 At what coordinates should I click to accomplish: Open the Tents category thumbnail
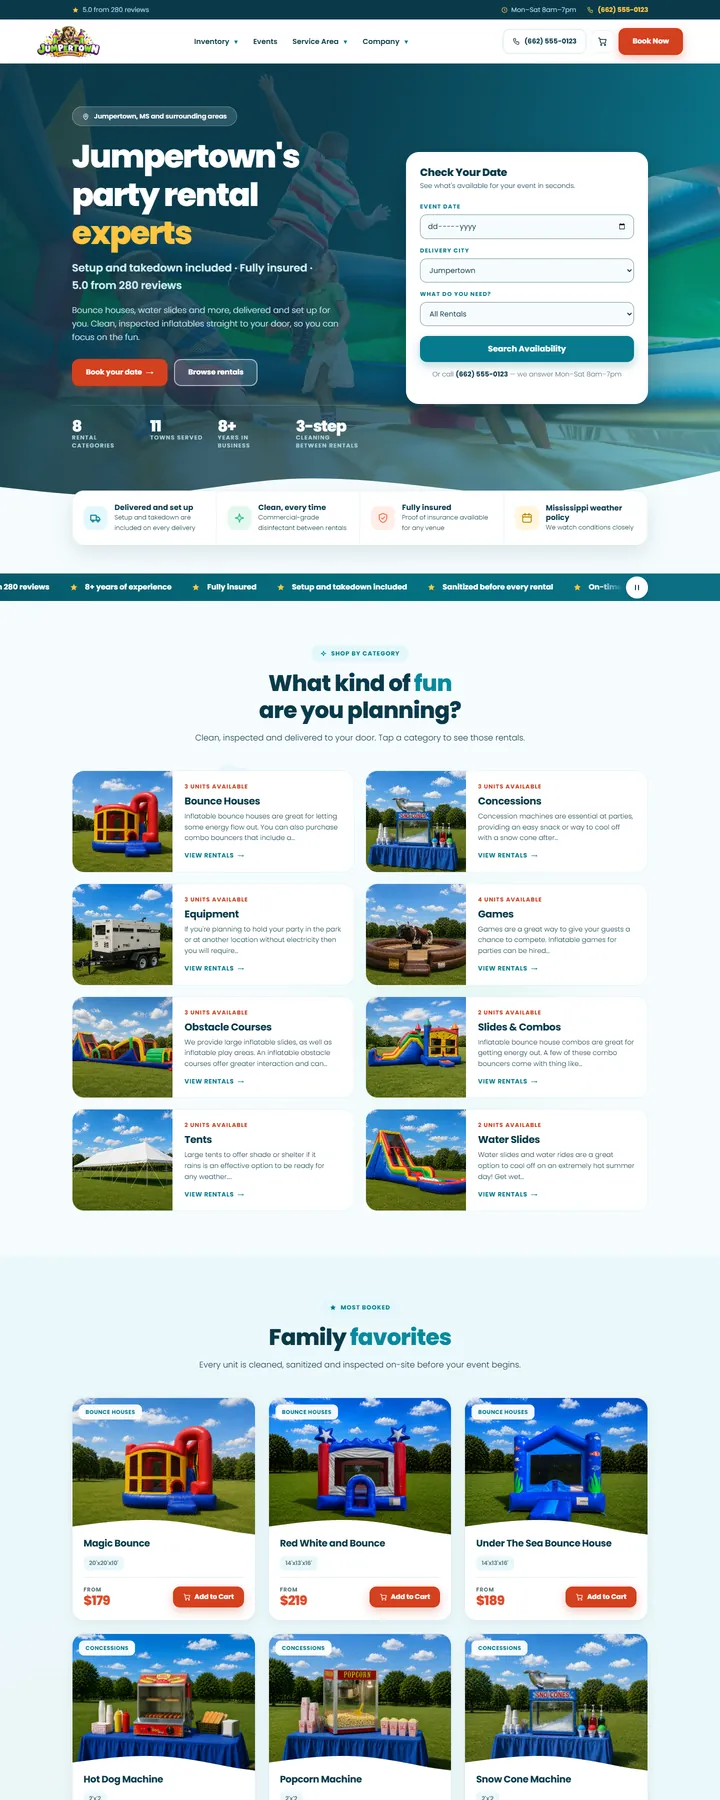point(122,1160)
